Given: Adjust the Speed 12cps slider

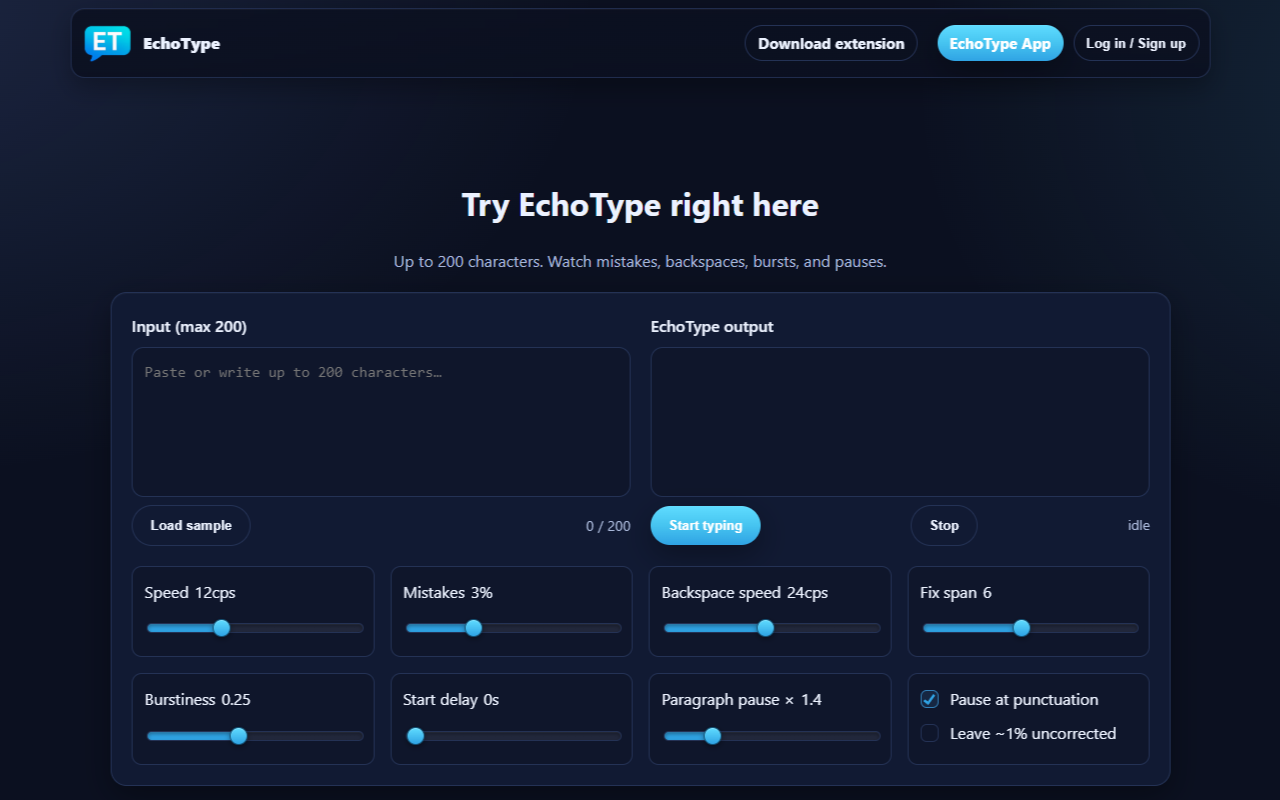Looking at the screenshot, I should pos(255,628).
